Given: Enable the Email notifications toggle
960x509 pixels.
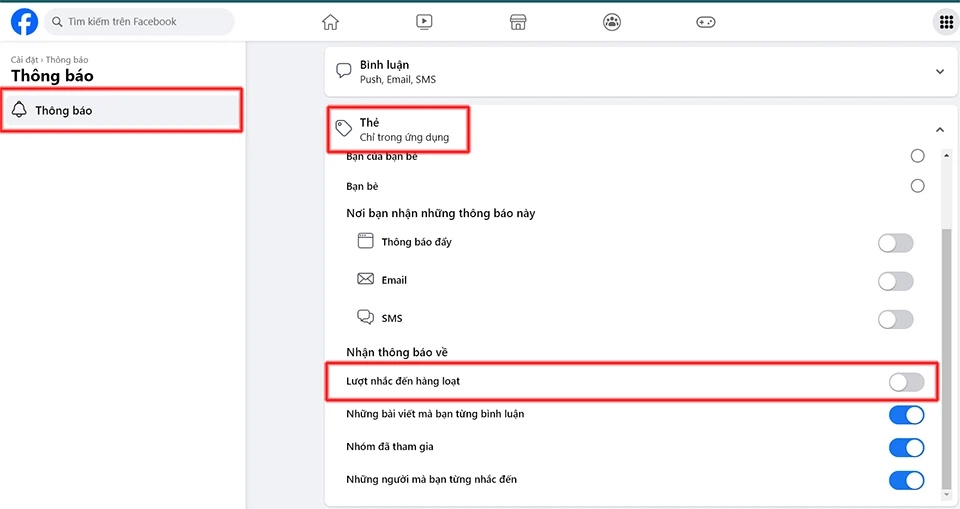Looking at the screenshot, I should (896, 281).
